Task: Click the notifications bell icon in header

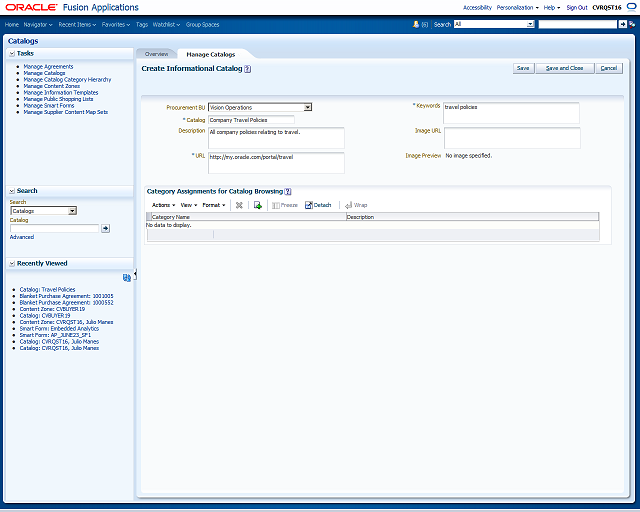Action: tap(416, 24)
